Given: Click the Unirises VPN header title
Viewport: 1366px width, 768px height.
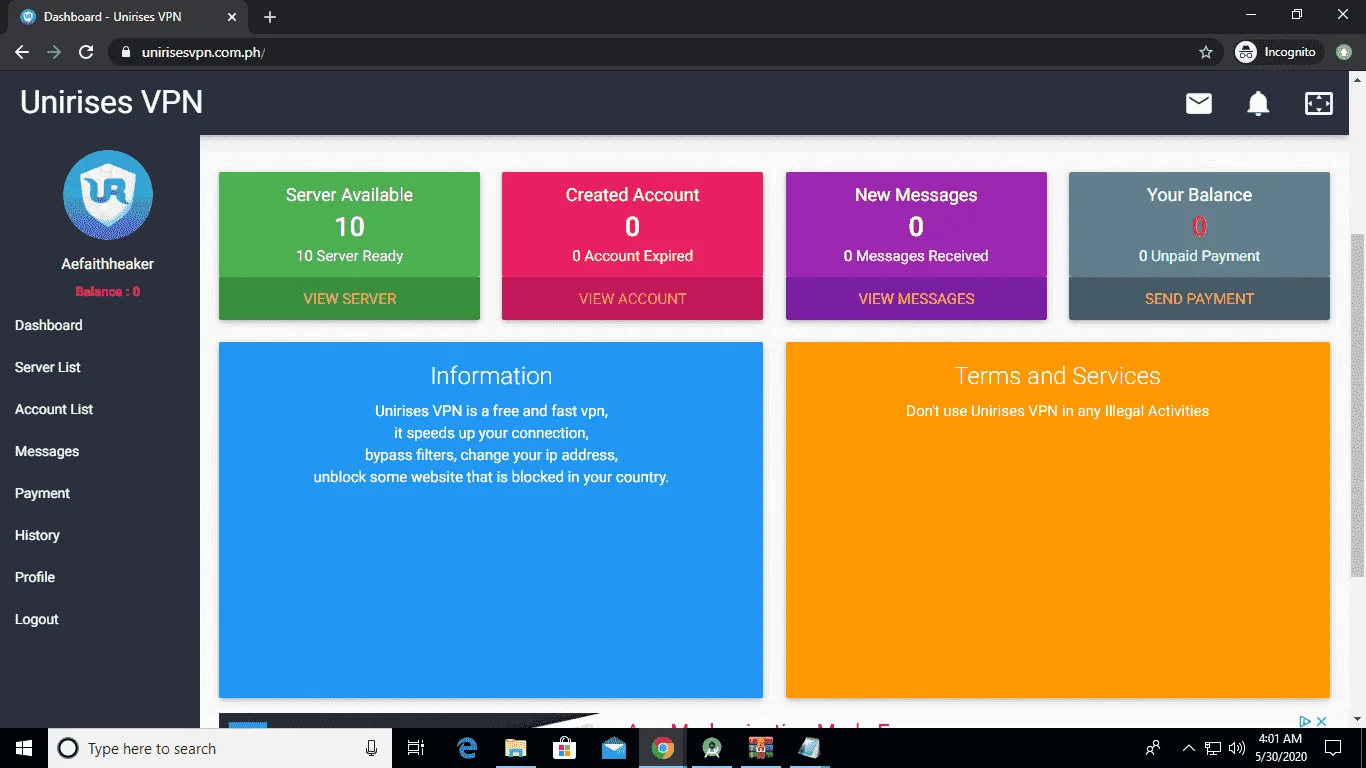Looking at the screenshot, I should pyautogui.click(x=111, y=102).
